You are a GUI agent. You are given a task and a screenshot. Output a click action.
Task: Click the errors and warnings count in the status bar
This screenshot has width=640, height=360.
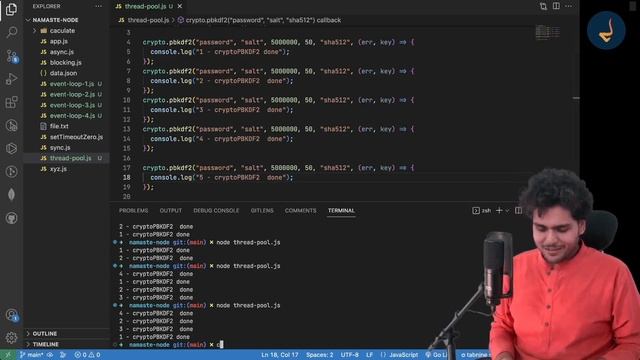click(87, 355)
